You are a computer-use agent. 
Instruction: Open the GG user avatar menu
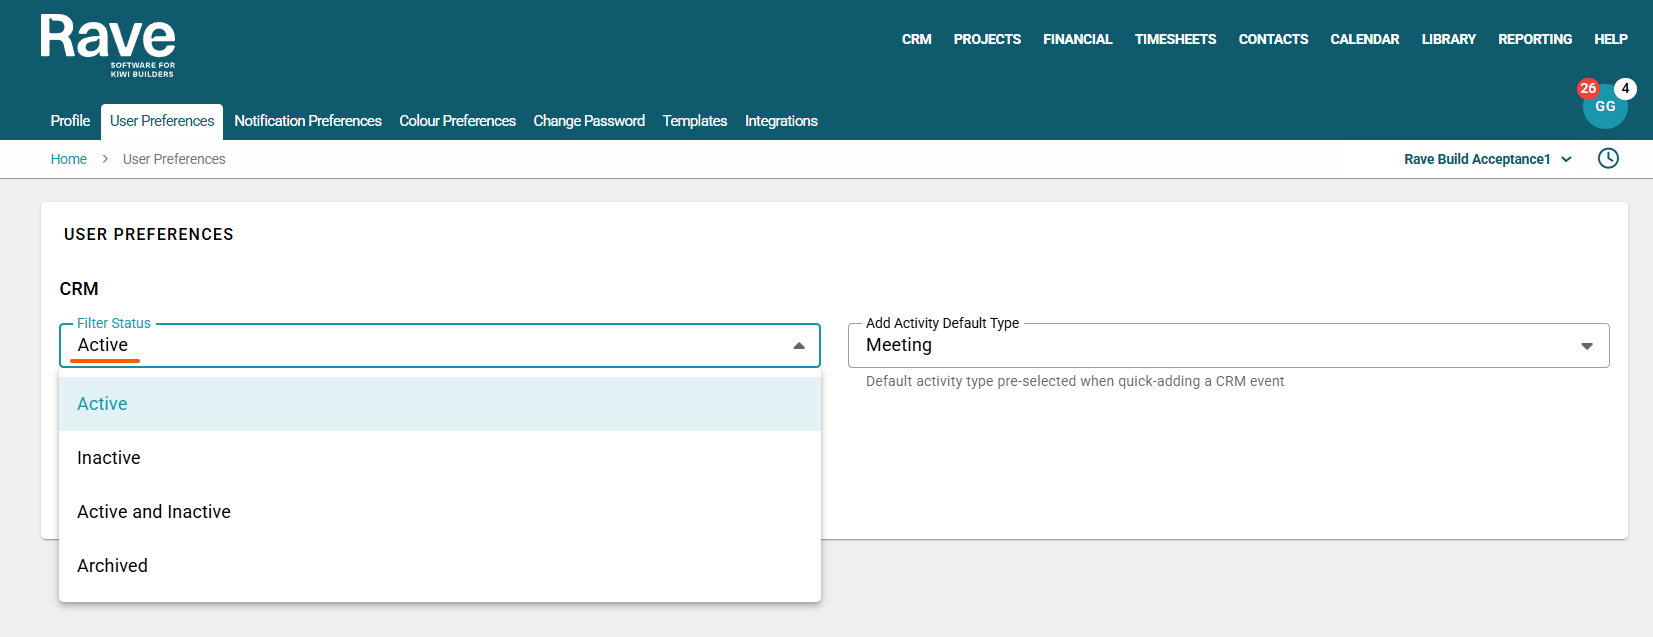point(1604,109)
